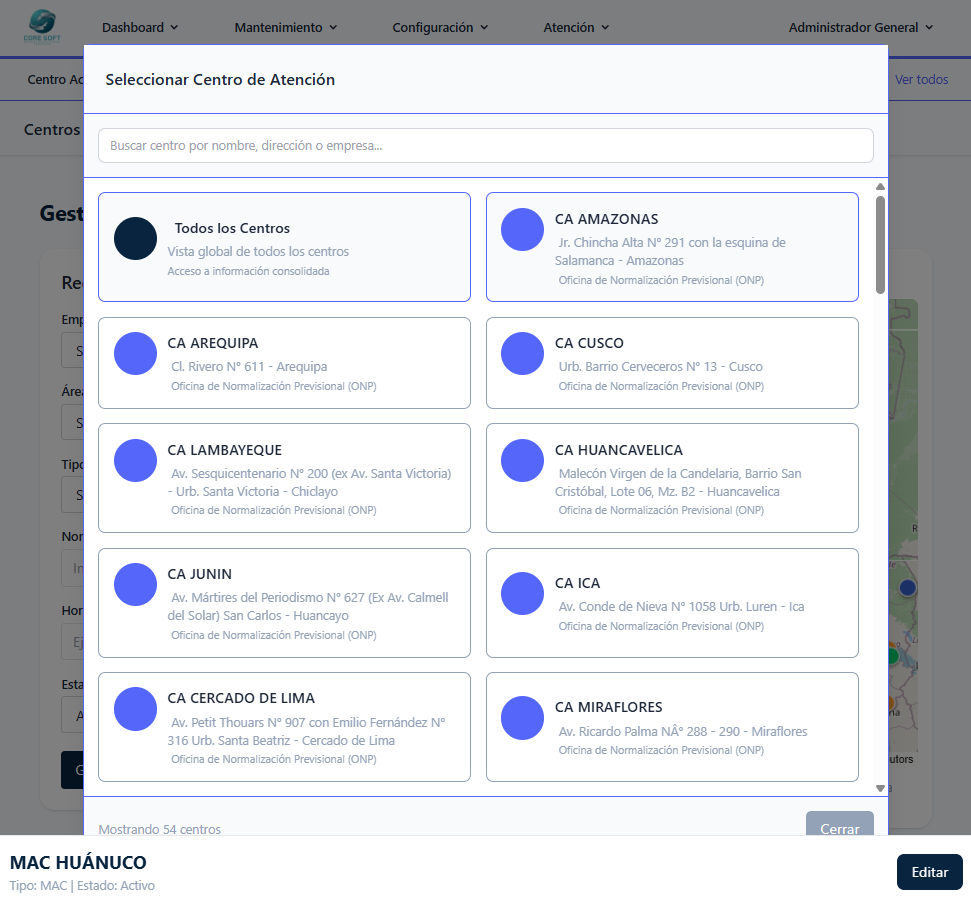Pick the CA HUANCAVELICA circle icon
The image size is (971, 905).
click(522, 460)
